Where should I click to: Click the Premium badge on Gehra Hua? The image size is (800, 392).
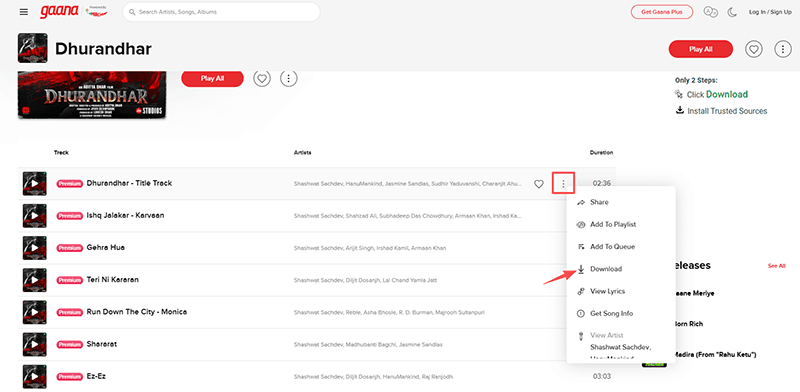coord(69,248)
